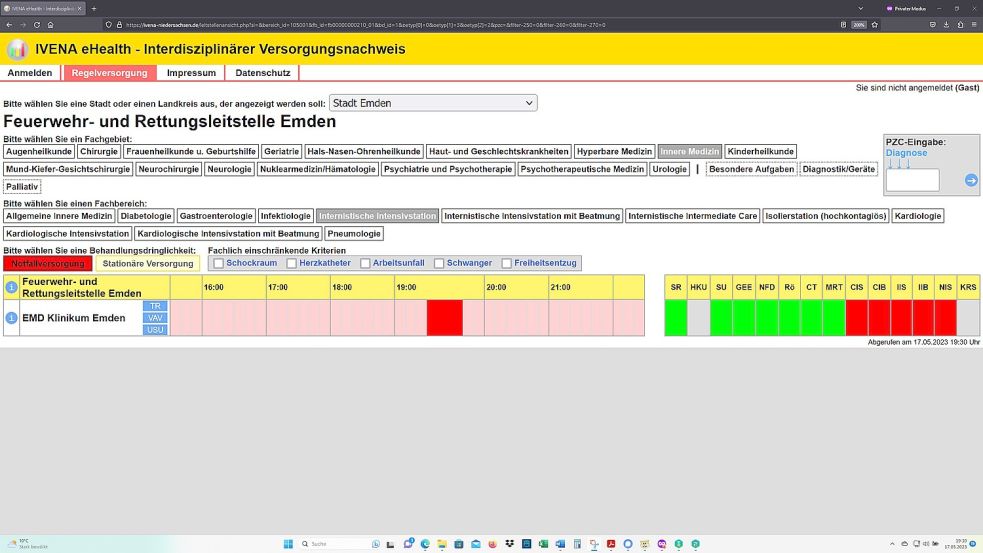Click the green SR status cell
Screen dimensions: 983x553
pos(676,317)
